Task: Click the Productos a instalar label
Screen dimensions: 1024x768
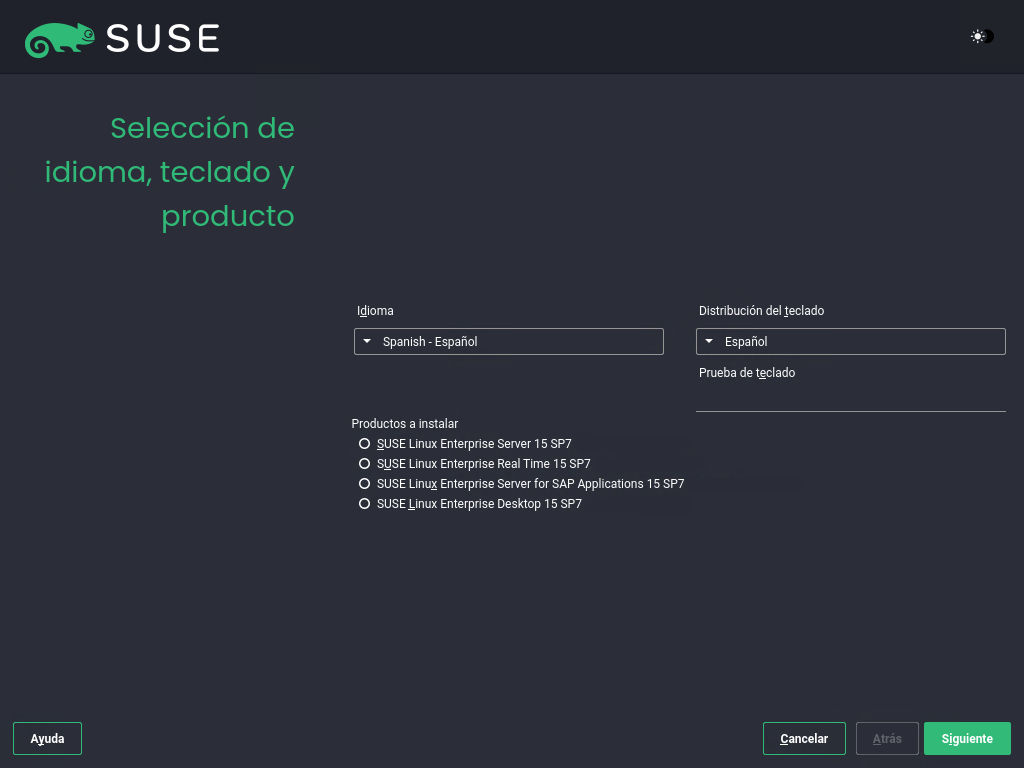Action: pos(405,424)
